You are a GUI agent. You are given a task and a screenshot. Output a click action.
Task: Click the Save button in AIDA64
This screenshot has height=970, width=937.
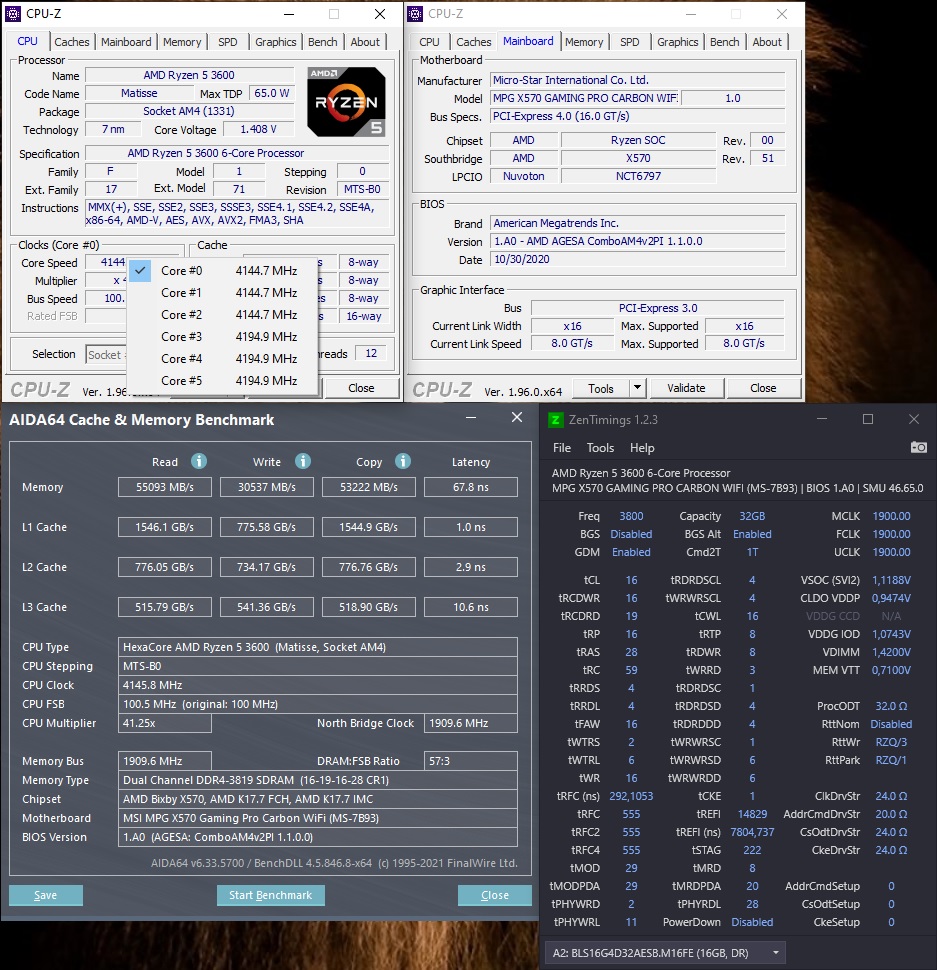46,895
